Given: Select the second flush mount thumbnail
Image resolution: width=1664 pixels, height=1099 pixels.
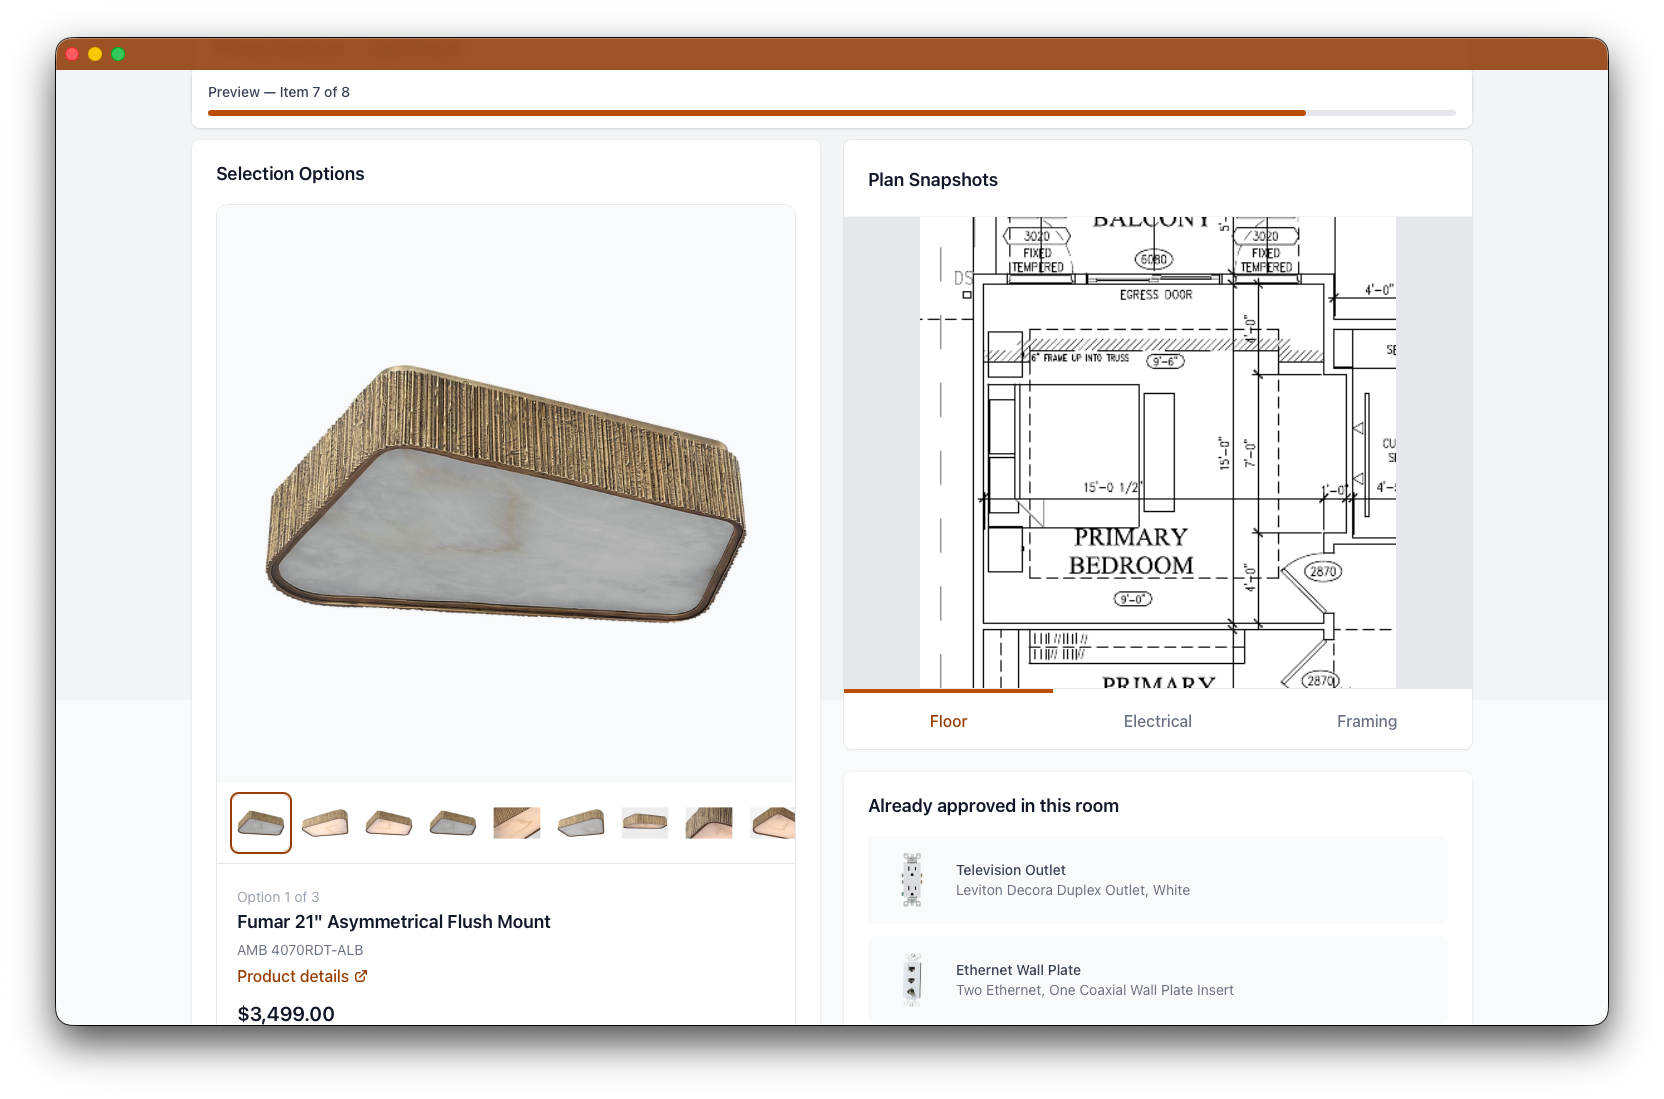Looking at the screenshot, I should pos(325,823).
